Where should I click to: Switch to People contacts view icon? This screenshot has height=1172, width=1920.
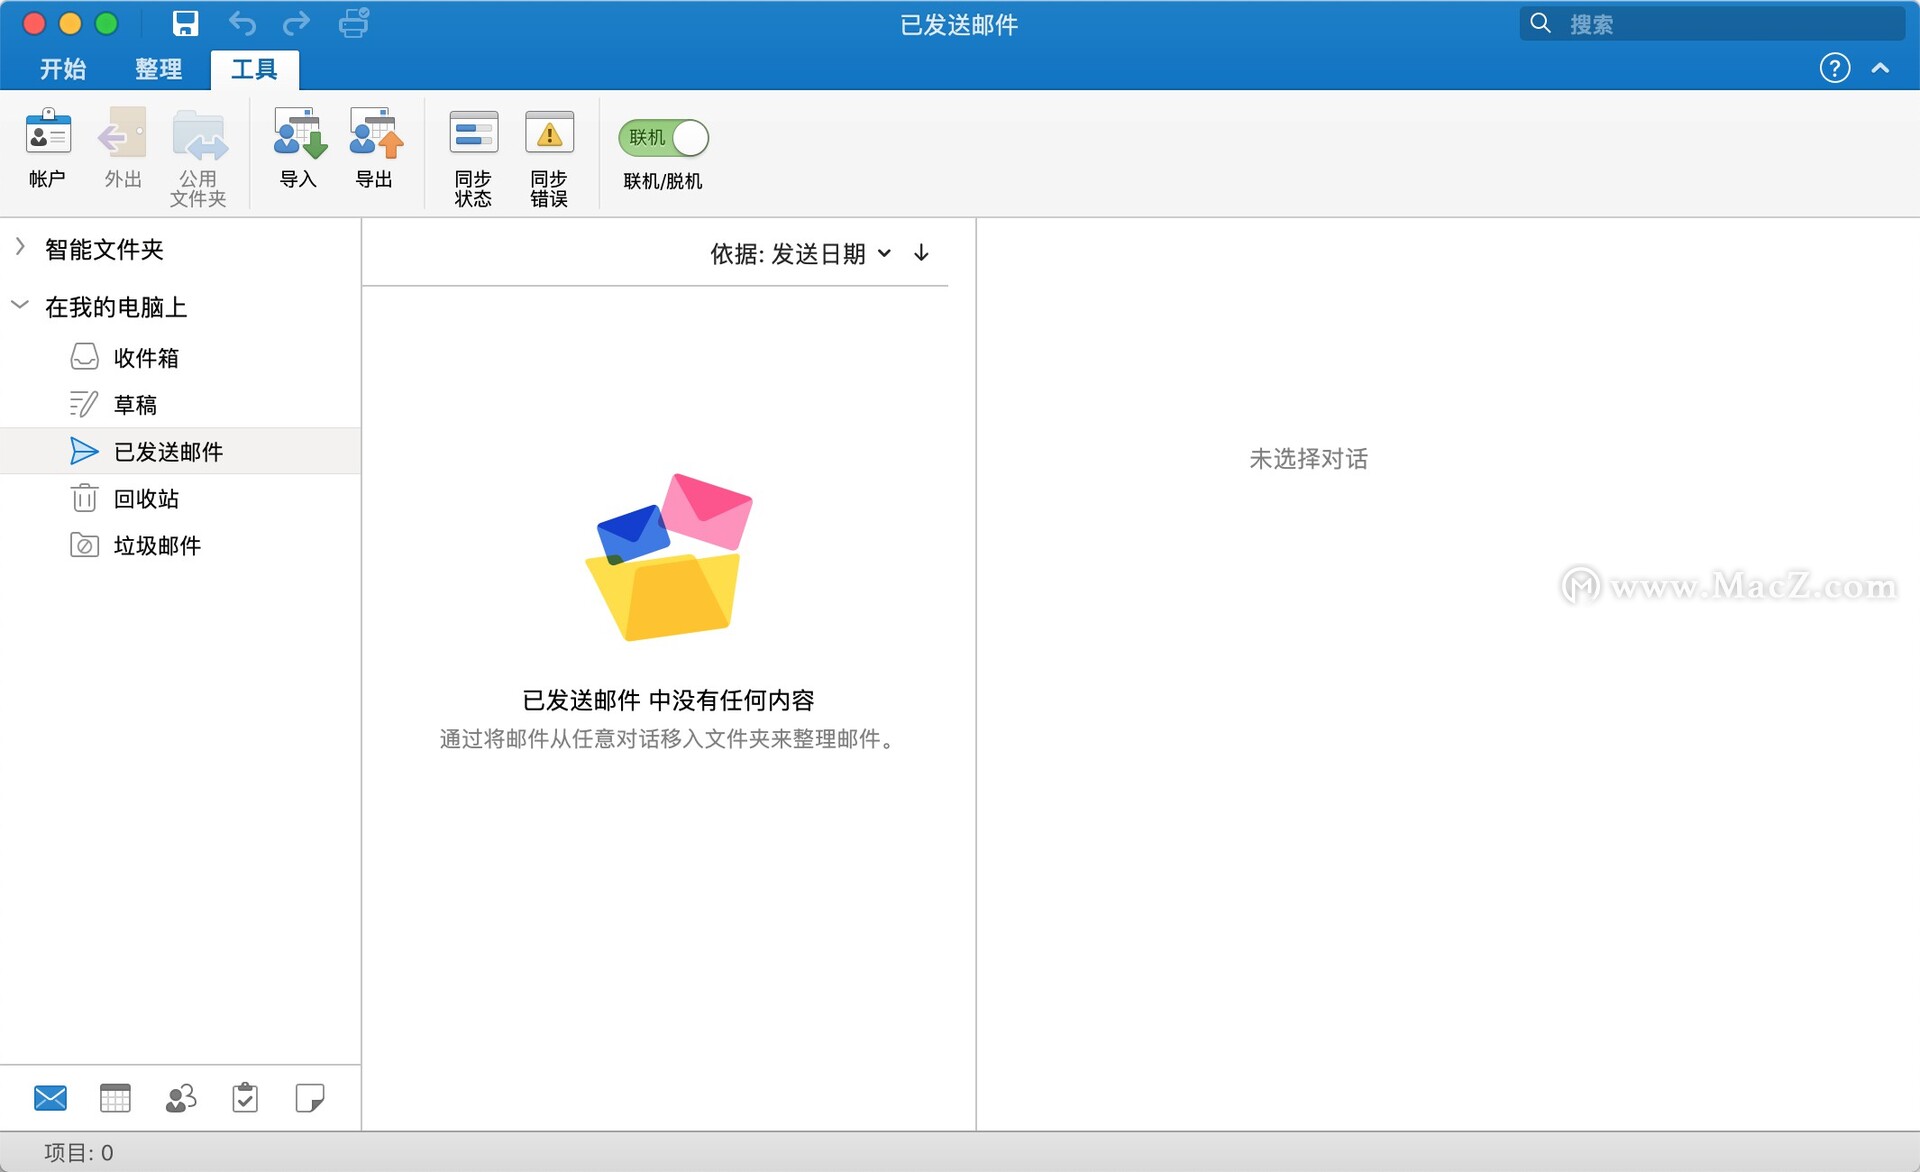click(180, 1098)
